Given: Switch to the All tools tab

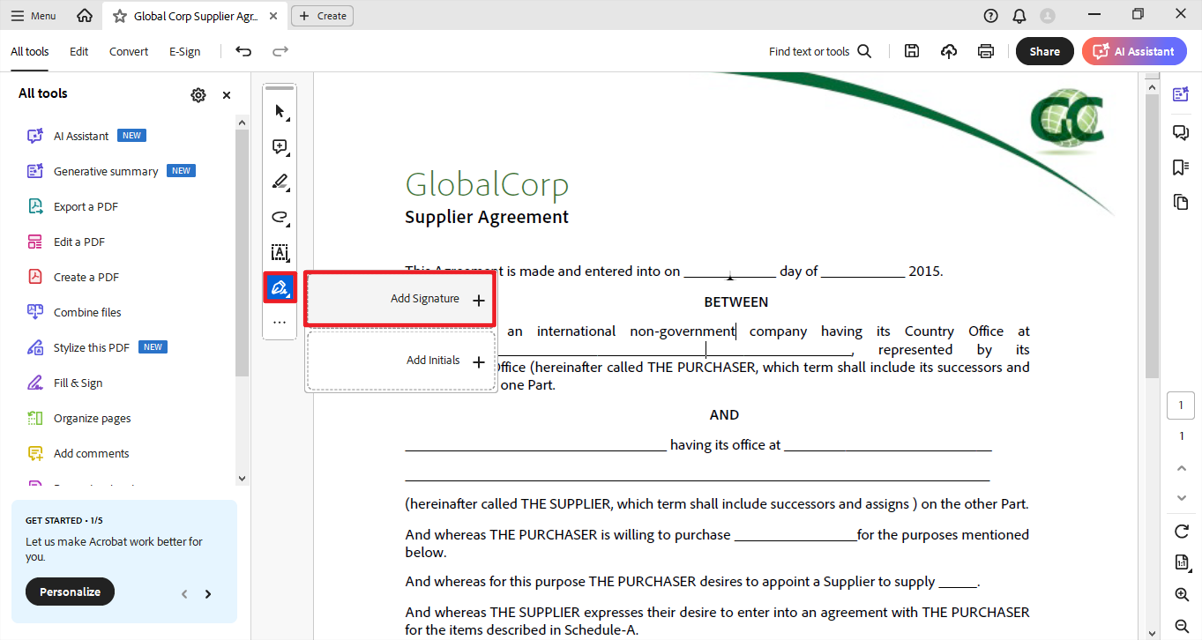Looking at the screenshot, I should 30,52.
